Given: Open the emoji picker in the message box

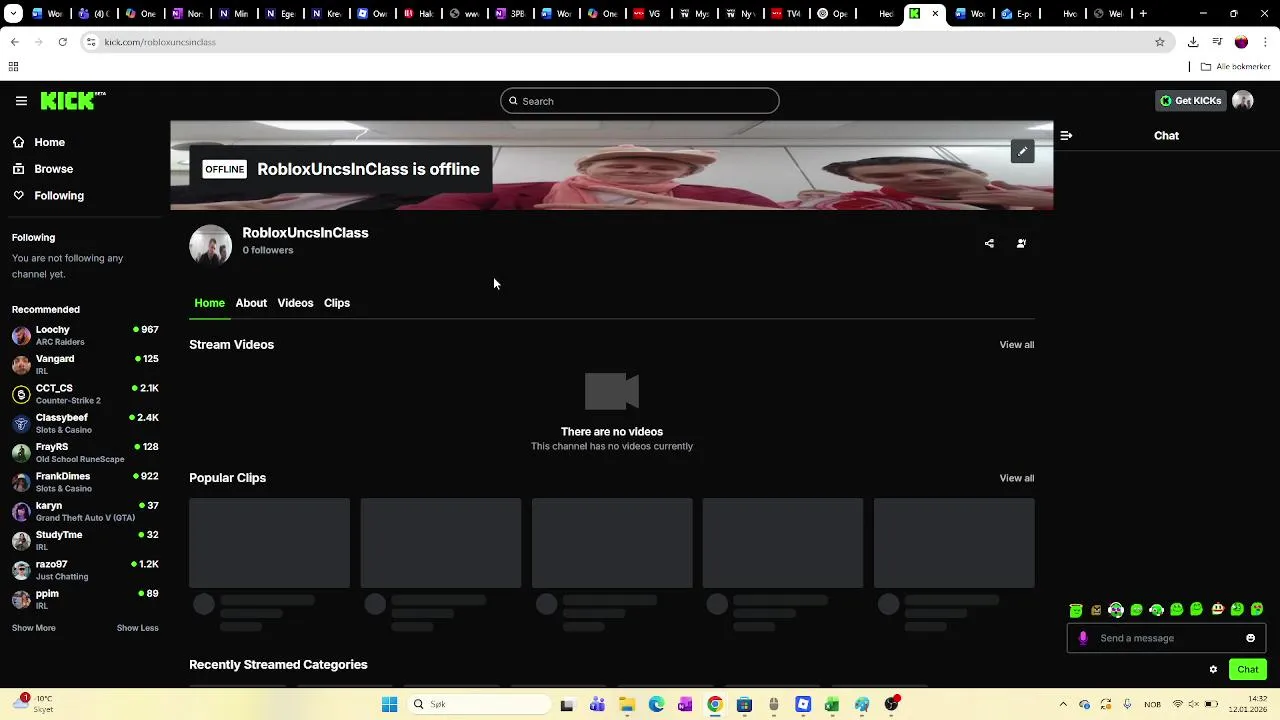Looking at the screenshot, I should 1250,638.
